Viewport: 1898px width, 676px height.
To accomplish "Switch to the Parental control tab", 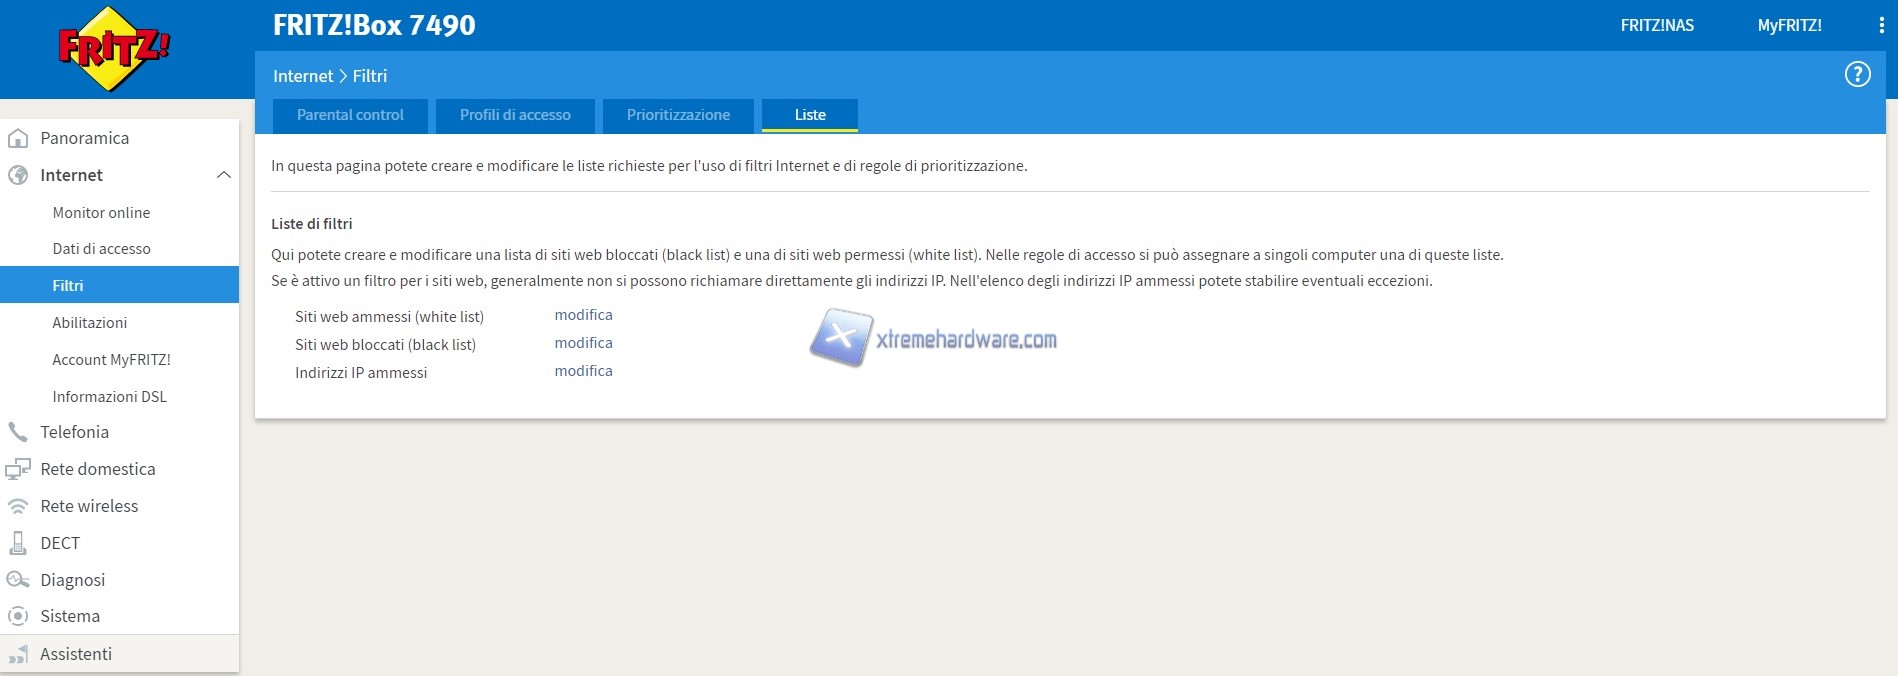I will pos(350,115).
